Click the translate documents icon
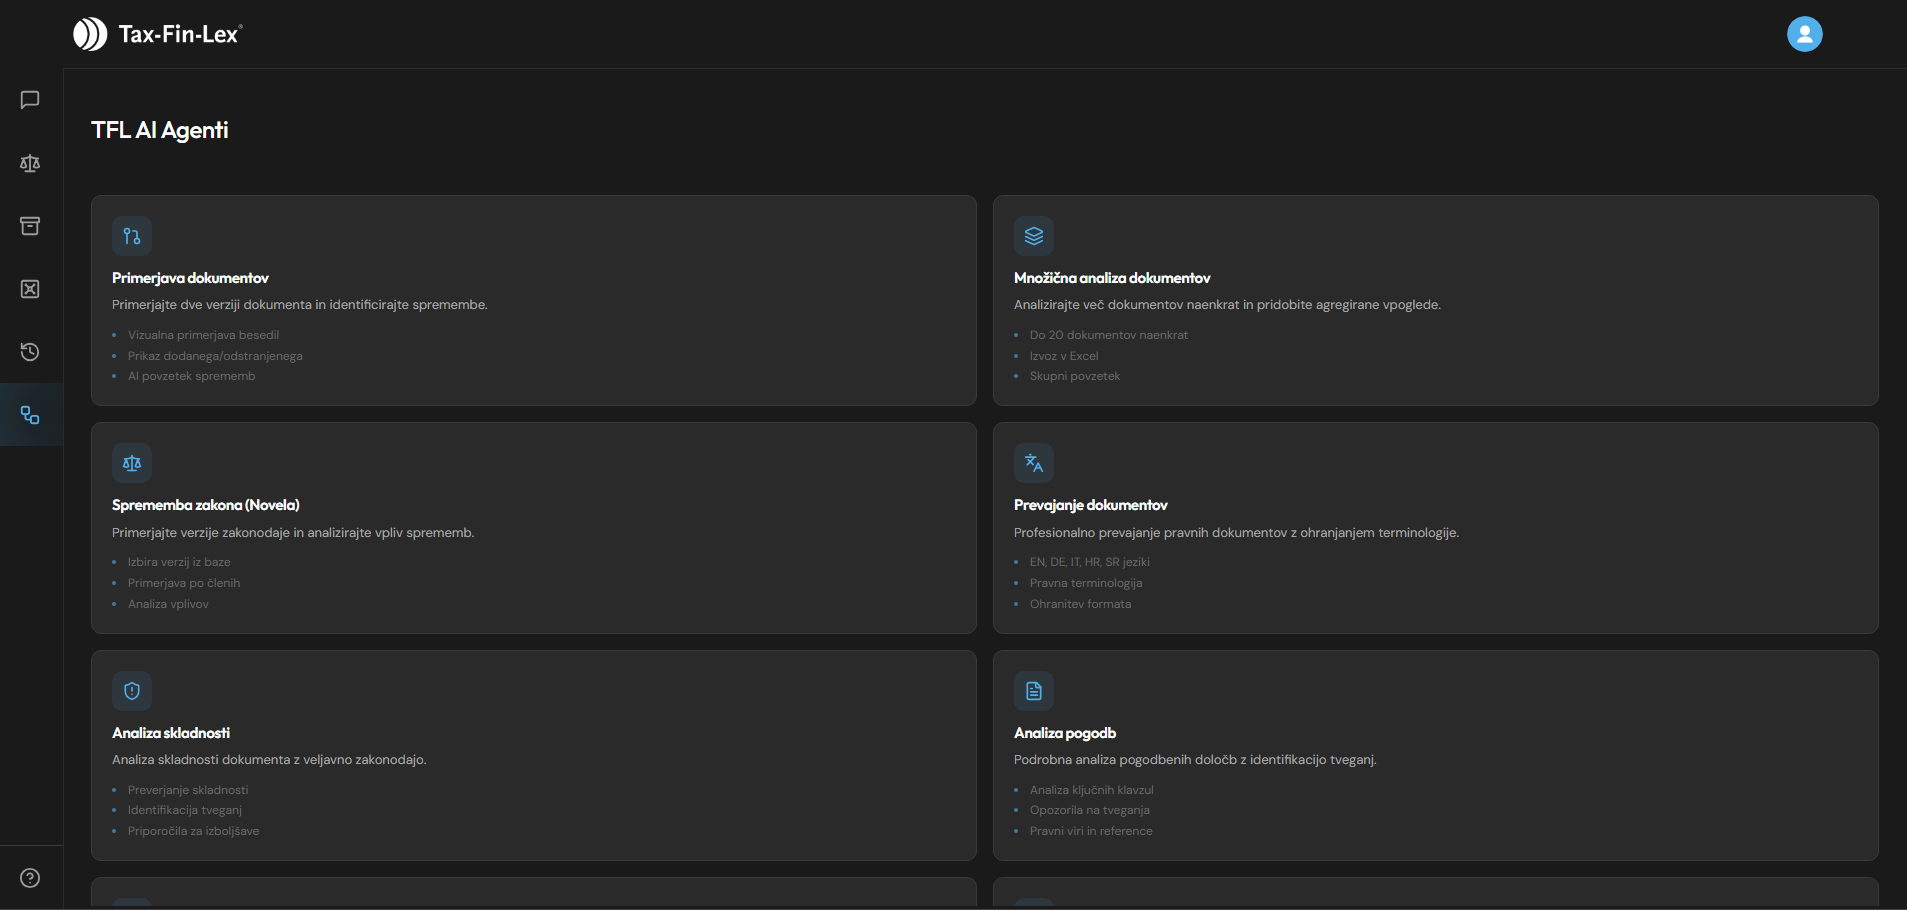Screen dimensions: 1907x910 (x=1034, y=463)
